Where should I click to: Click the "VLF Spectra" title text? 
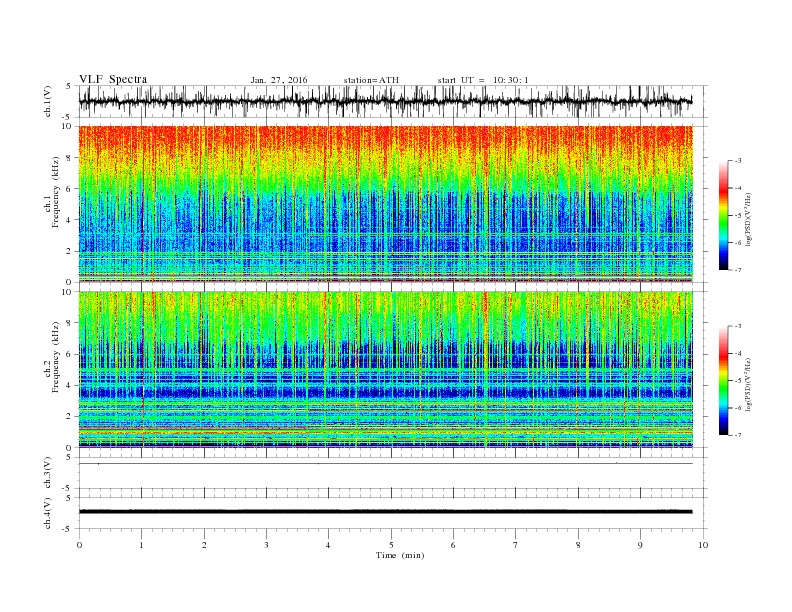113,79
